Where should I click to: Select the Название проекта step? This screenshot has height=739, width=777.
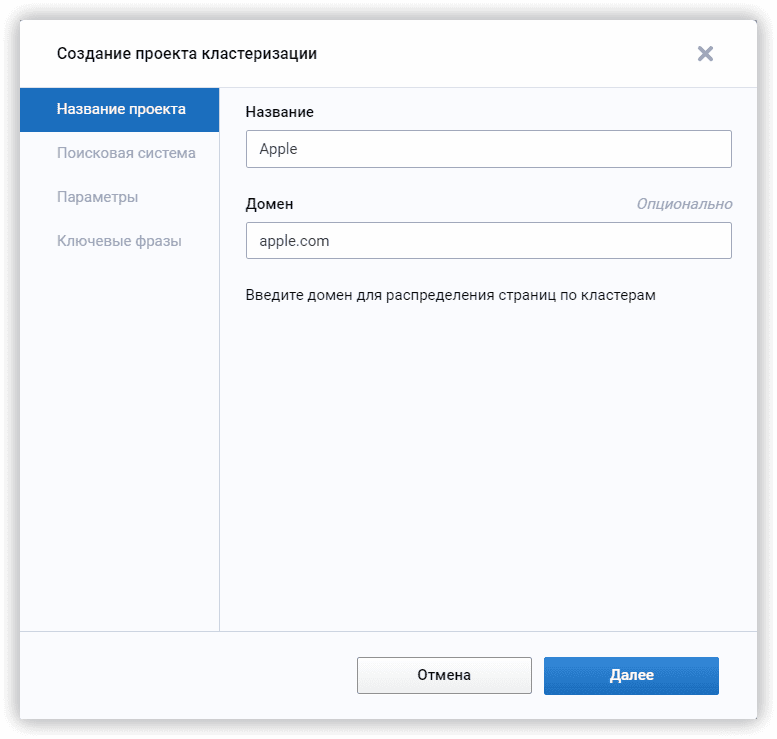click(119, 110)
